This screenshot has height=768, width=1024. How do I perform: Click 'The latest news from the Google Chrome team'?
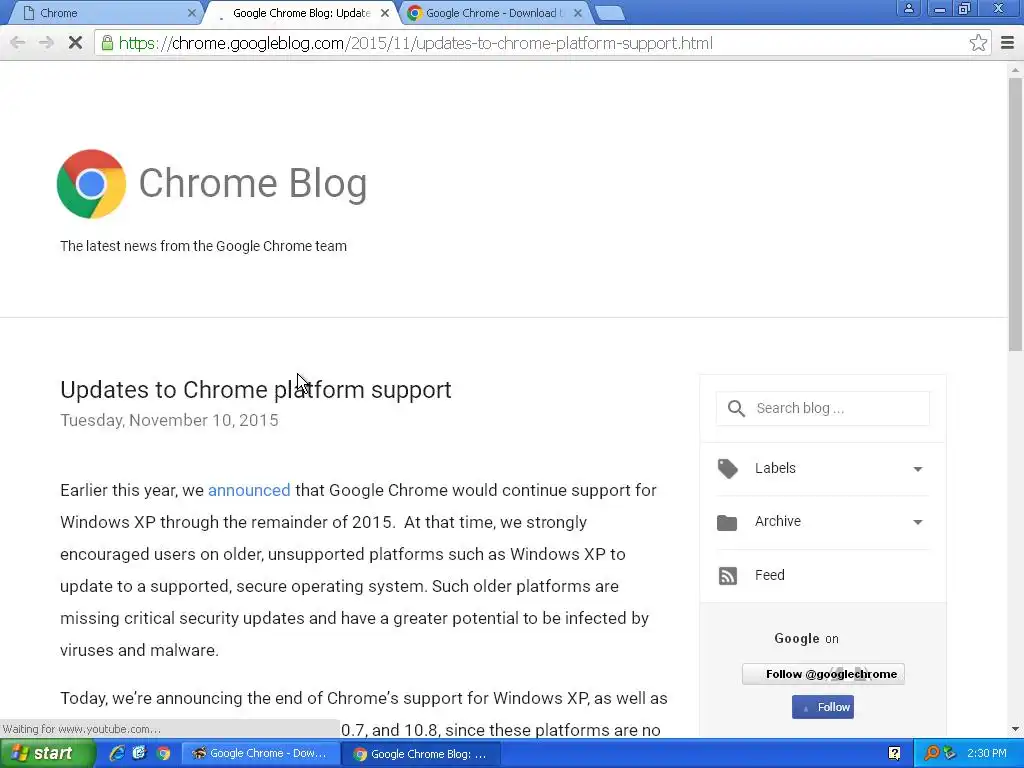pyautogui.click(x=203, y=246)
